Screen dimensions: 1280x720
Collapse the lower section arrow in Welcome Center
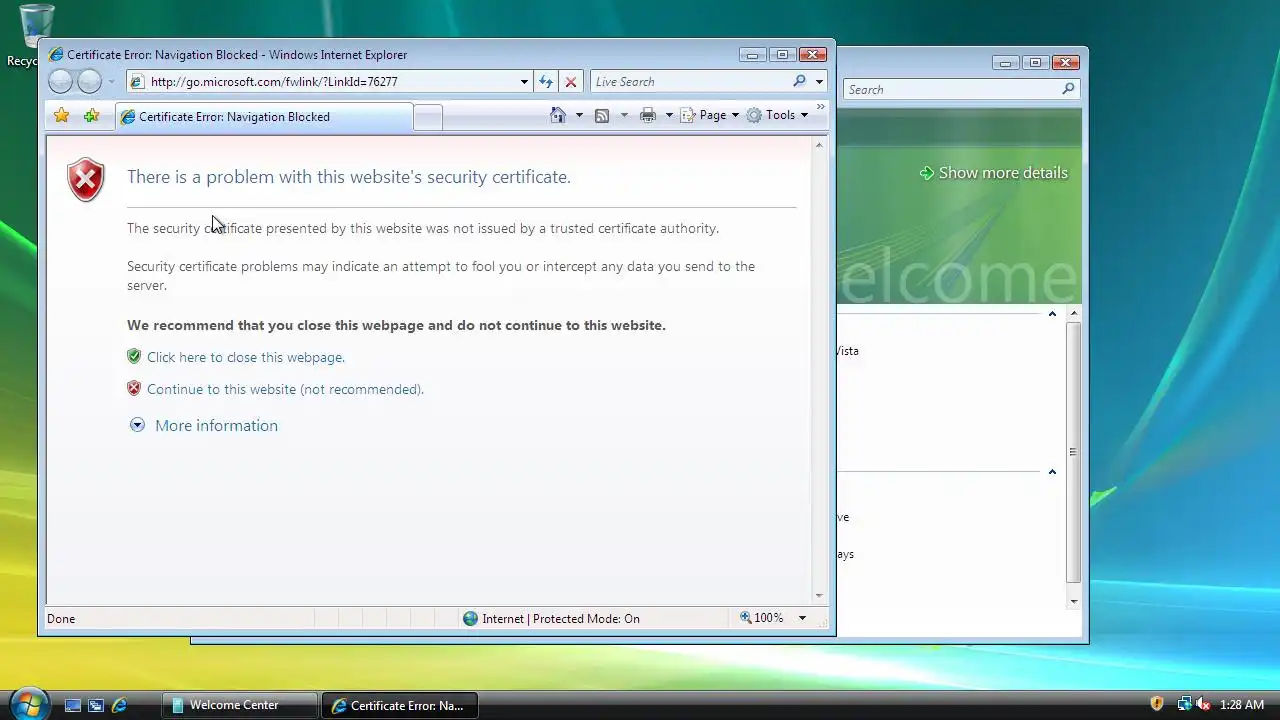[x=1052, y=472]
